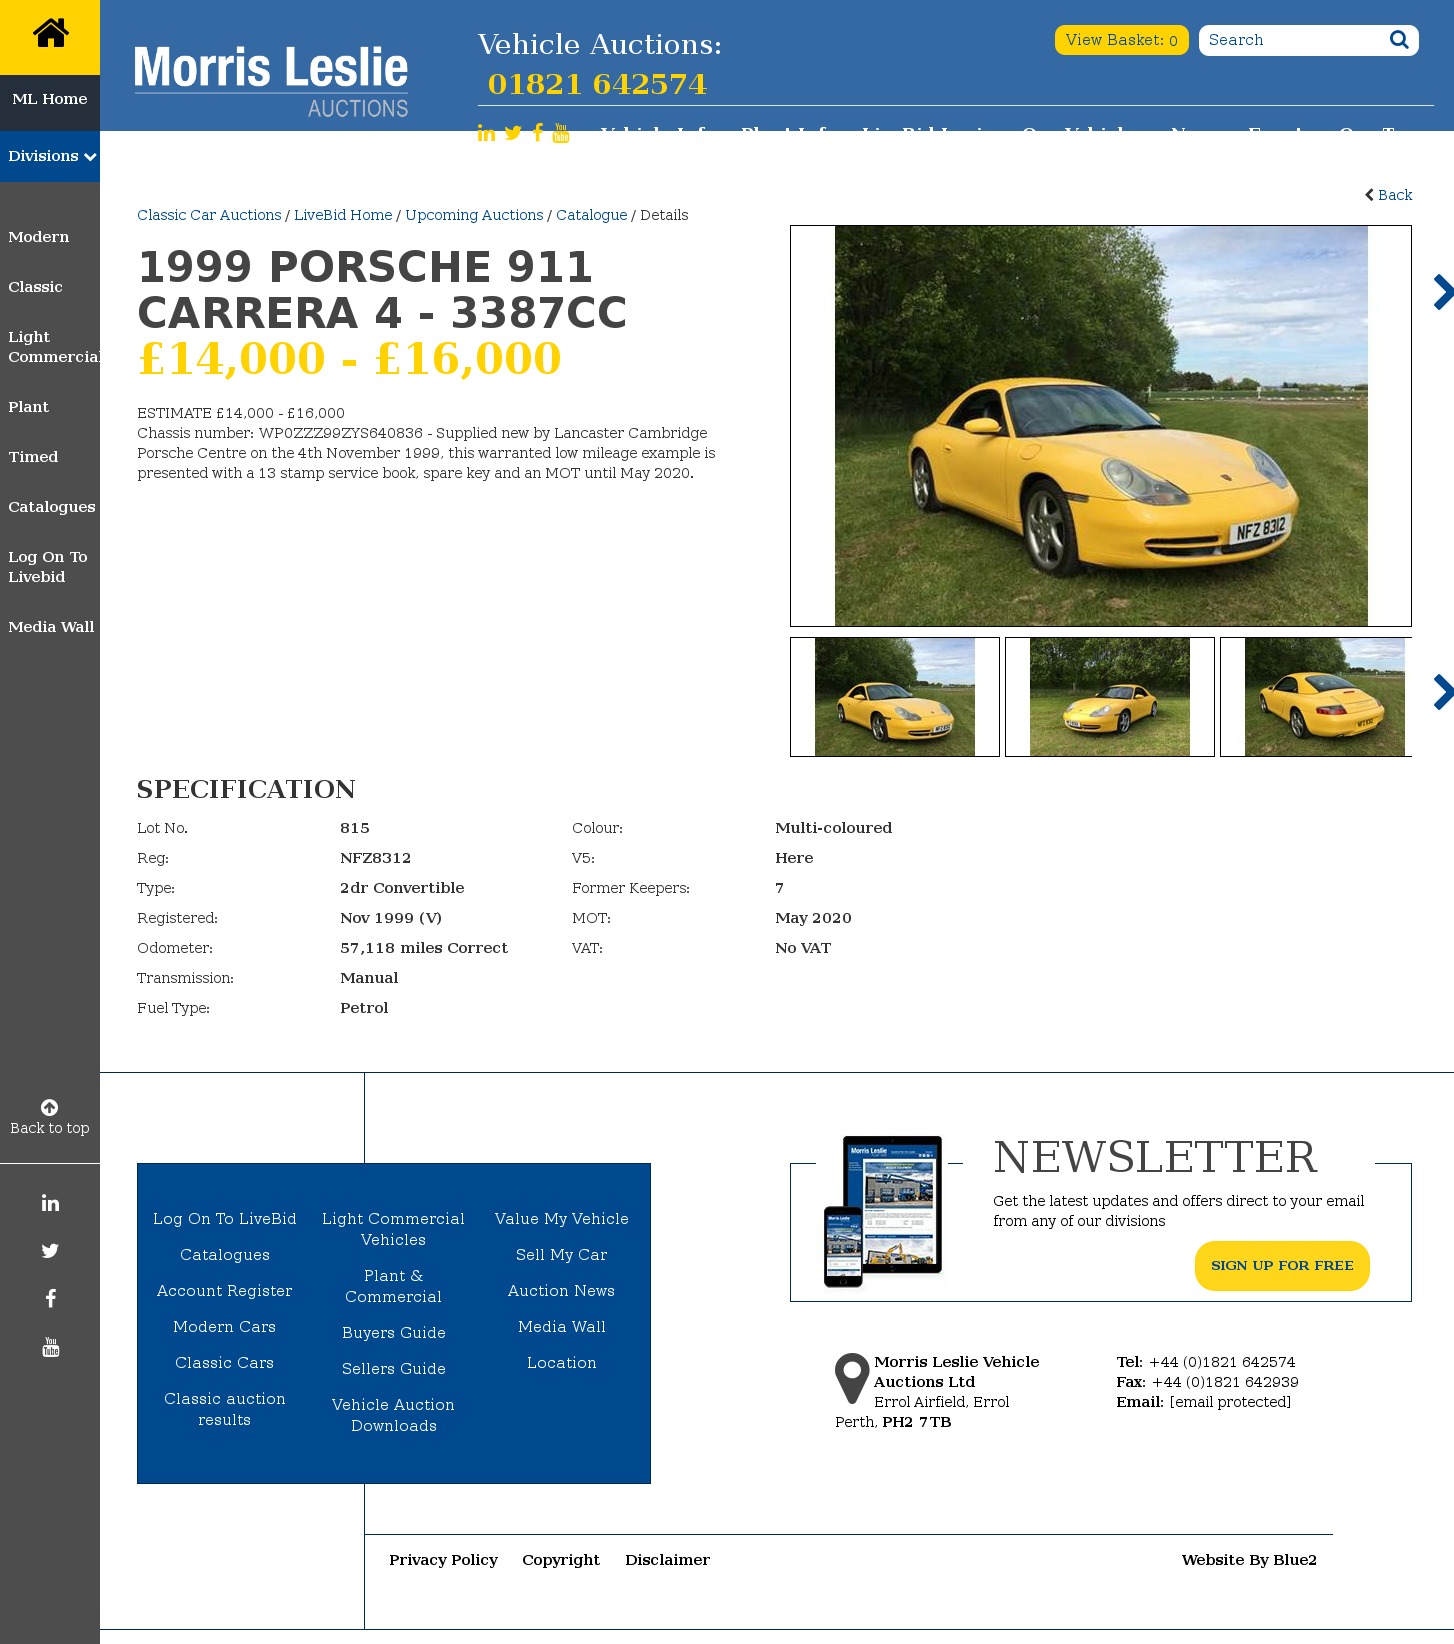Screen dimensions: 1454x1644
Task: Select Timed in sidebar menu
Action: pyautogui.click(x=33, y=457)
